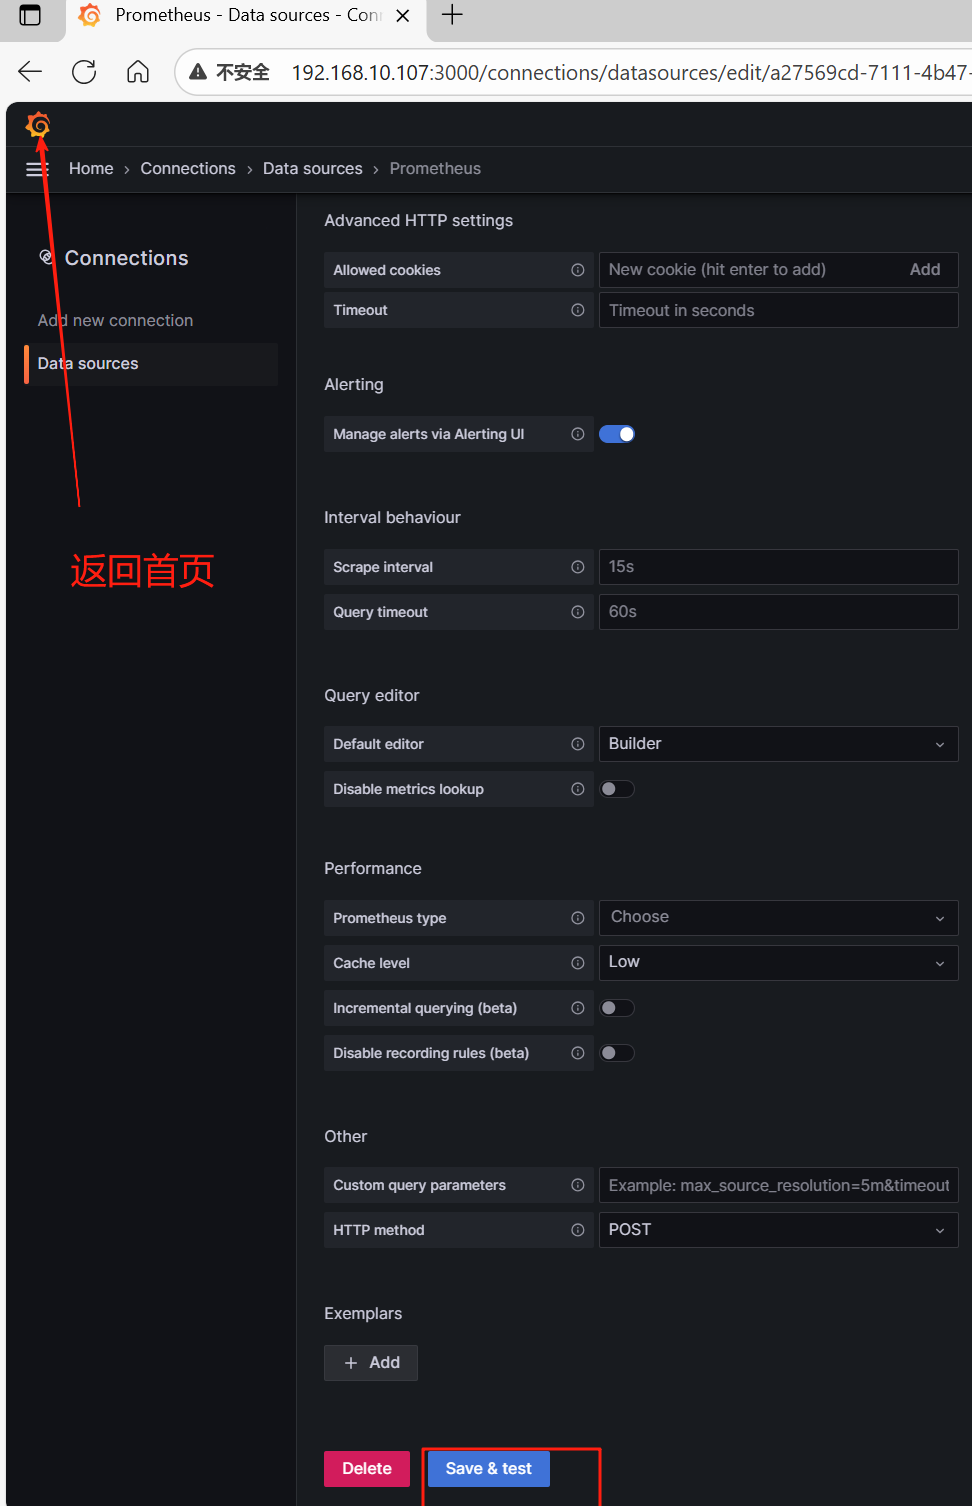Open the browser home page icon

pos(138,72)
